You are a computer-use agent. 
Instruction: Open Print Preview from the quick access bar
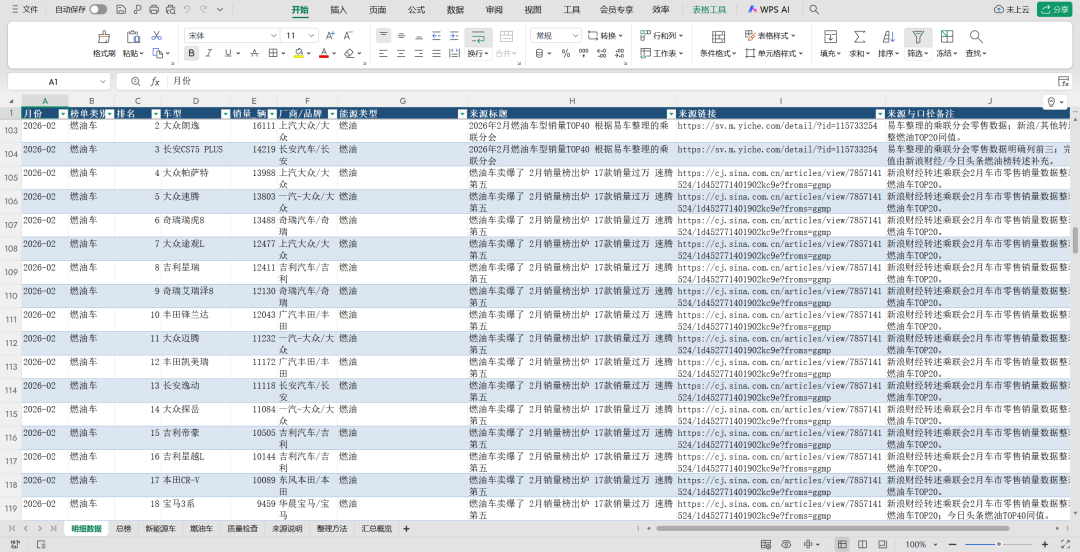point(170,10)
